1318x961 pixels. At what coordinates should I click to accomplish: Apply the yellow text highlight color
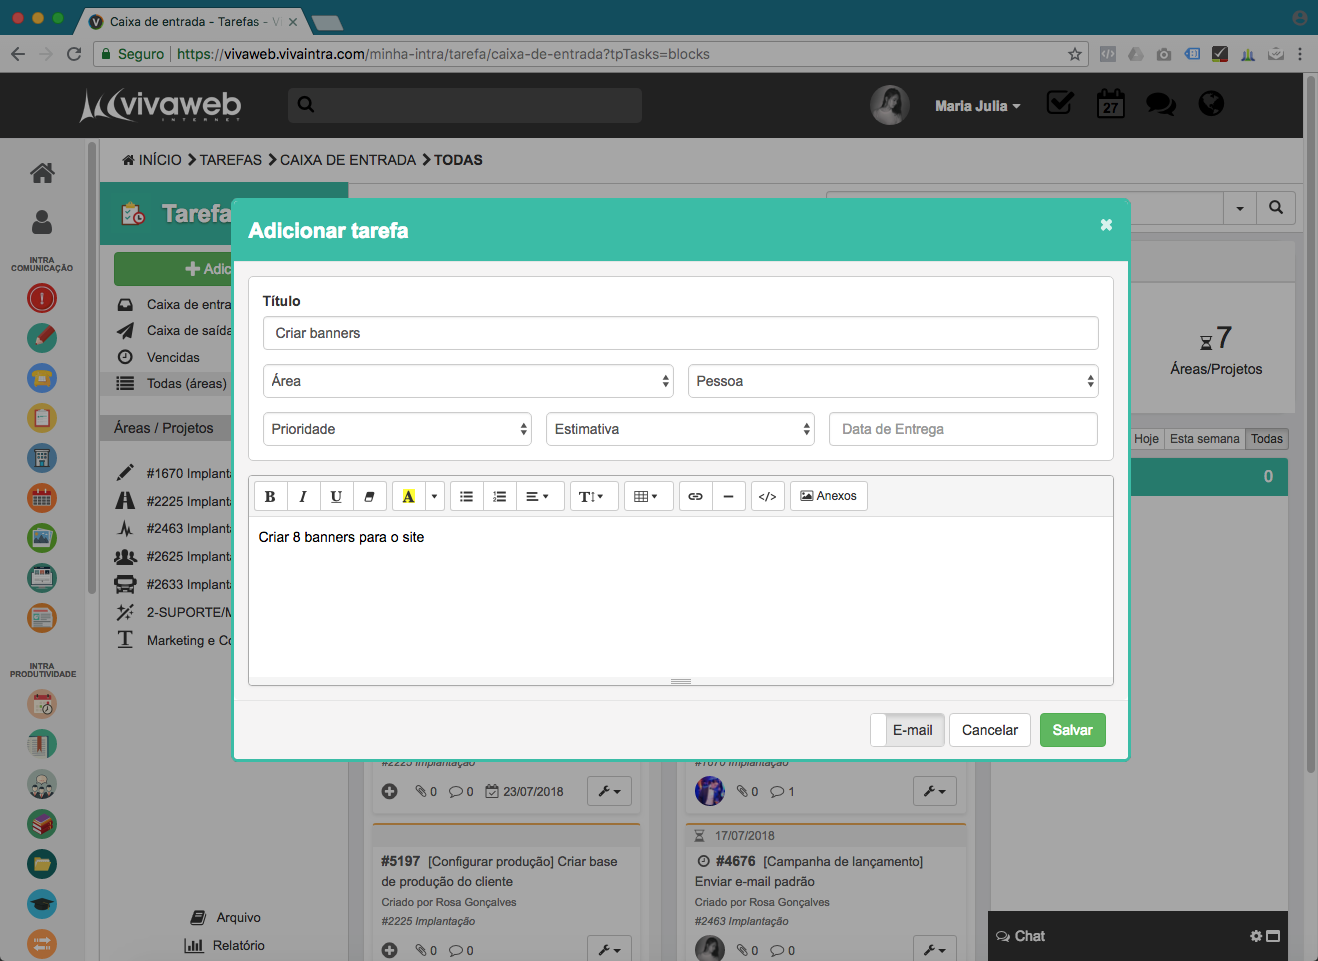coord(408,496)
